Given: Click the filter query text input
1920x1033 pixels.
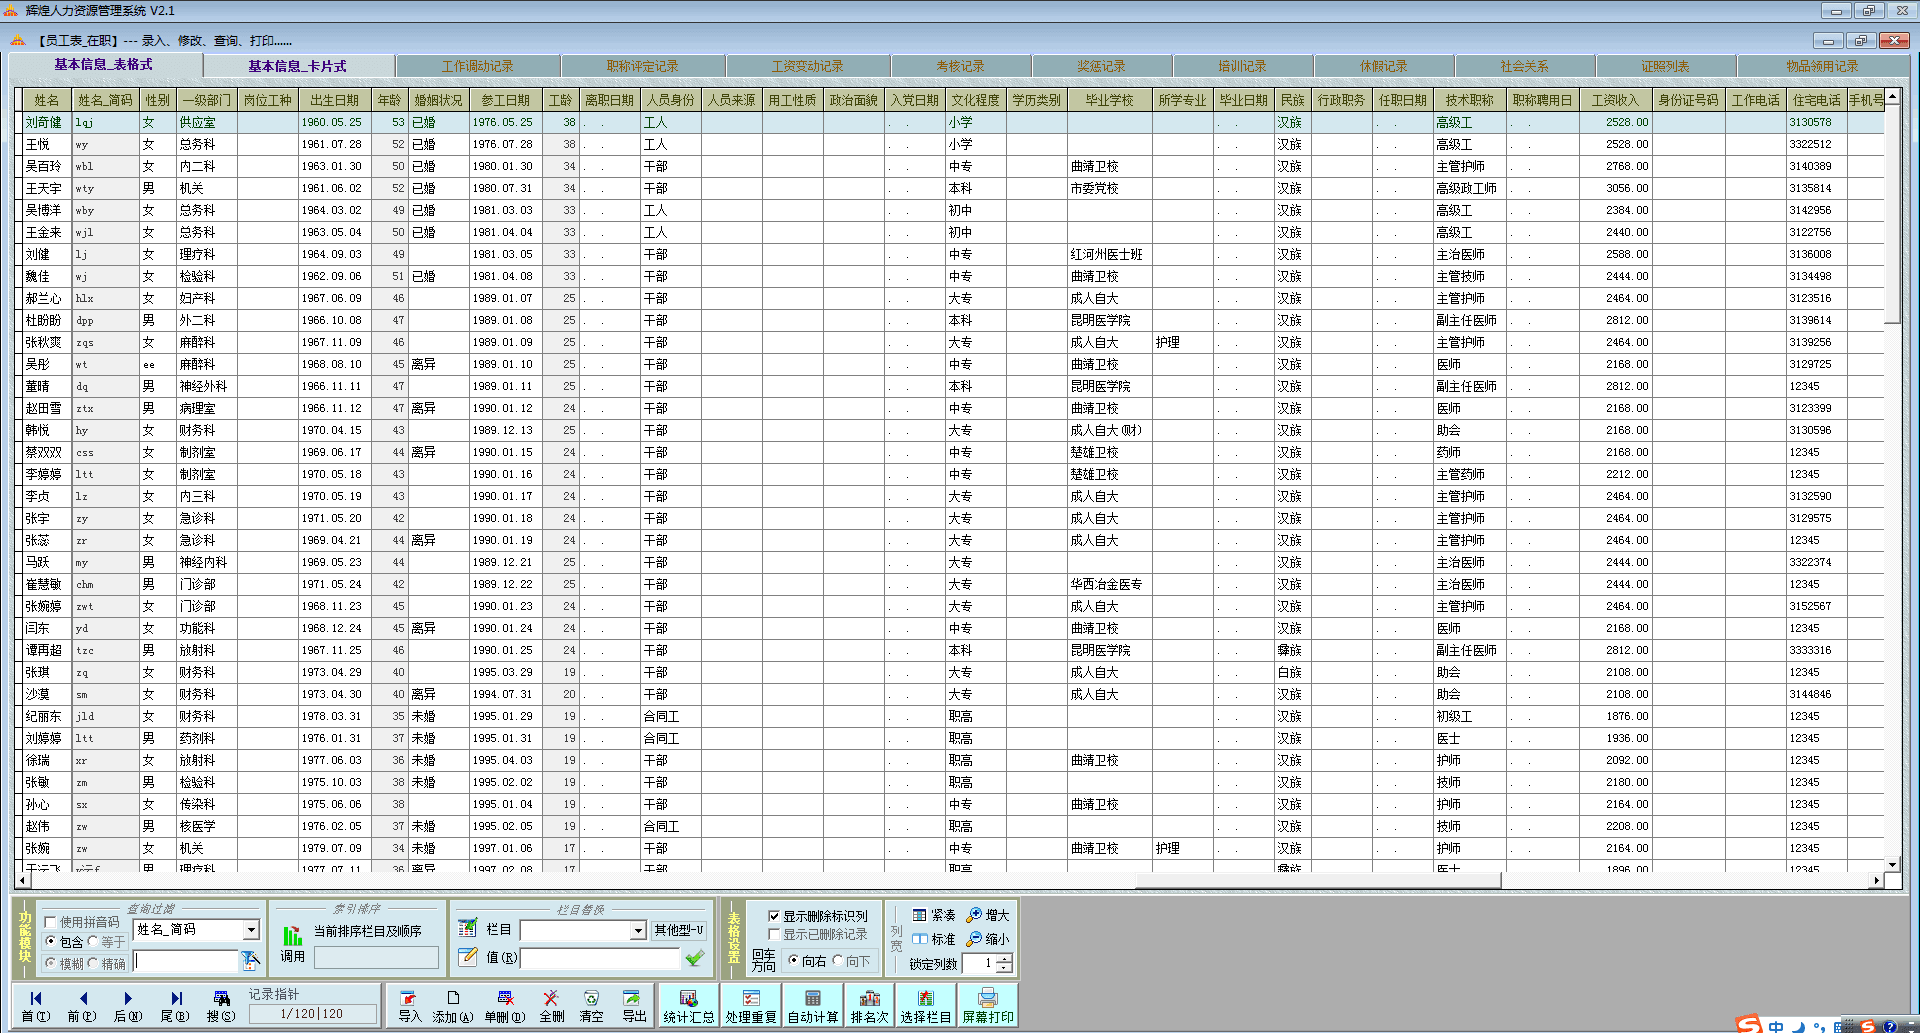Looking at the screenshot, I should [x=187, y=961].
